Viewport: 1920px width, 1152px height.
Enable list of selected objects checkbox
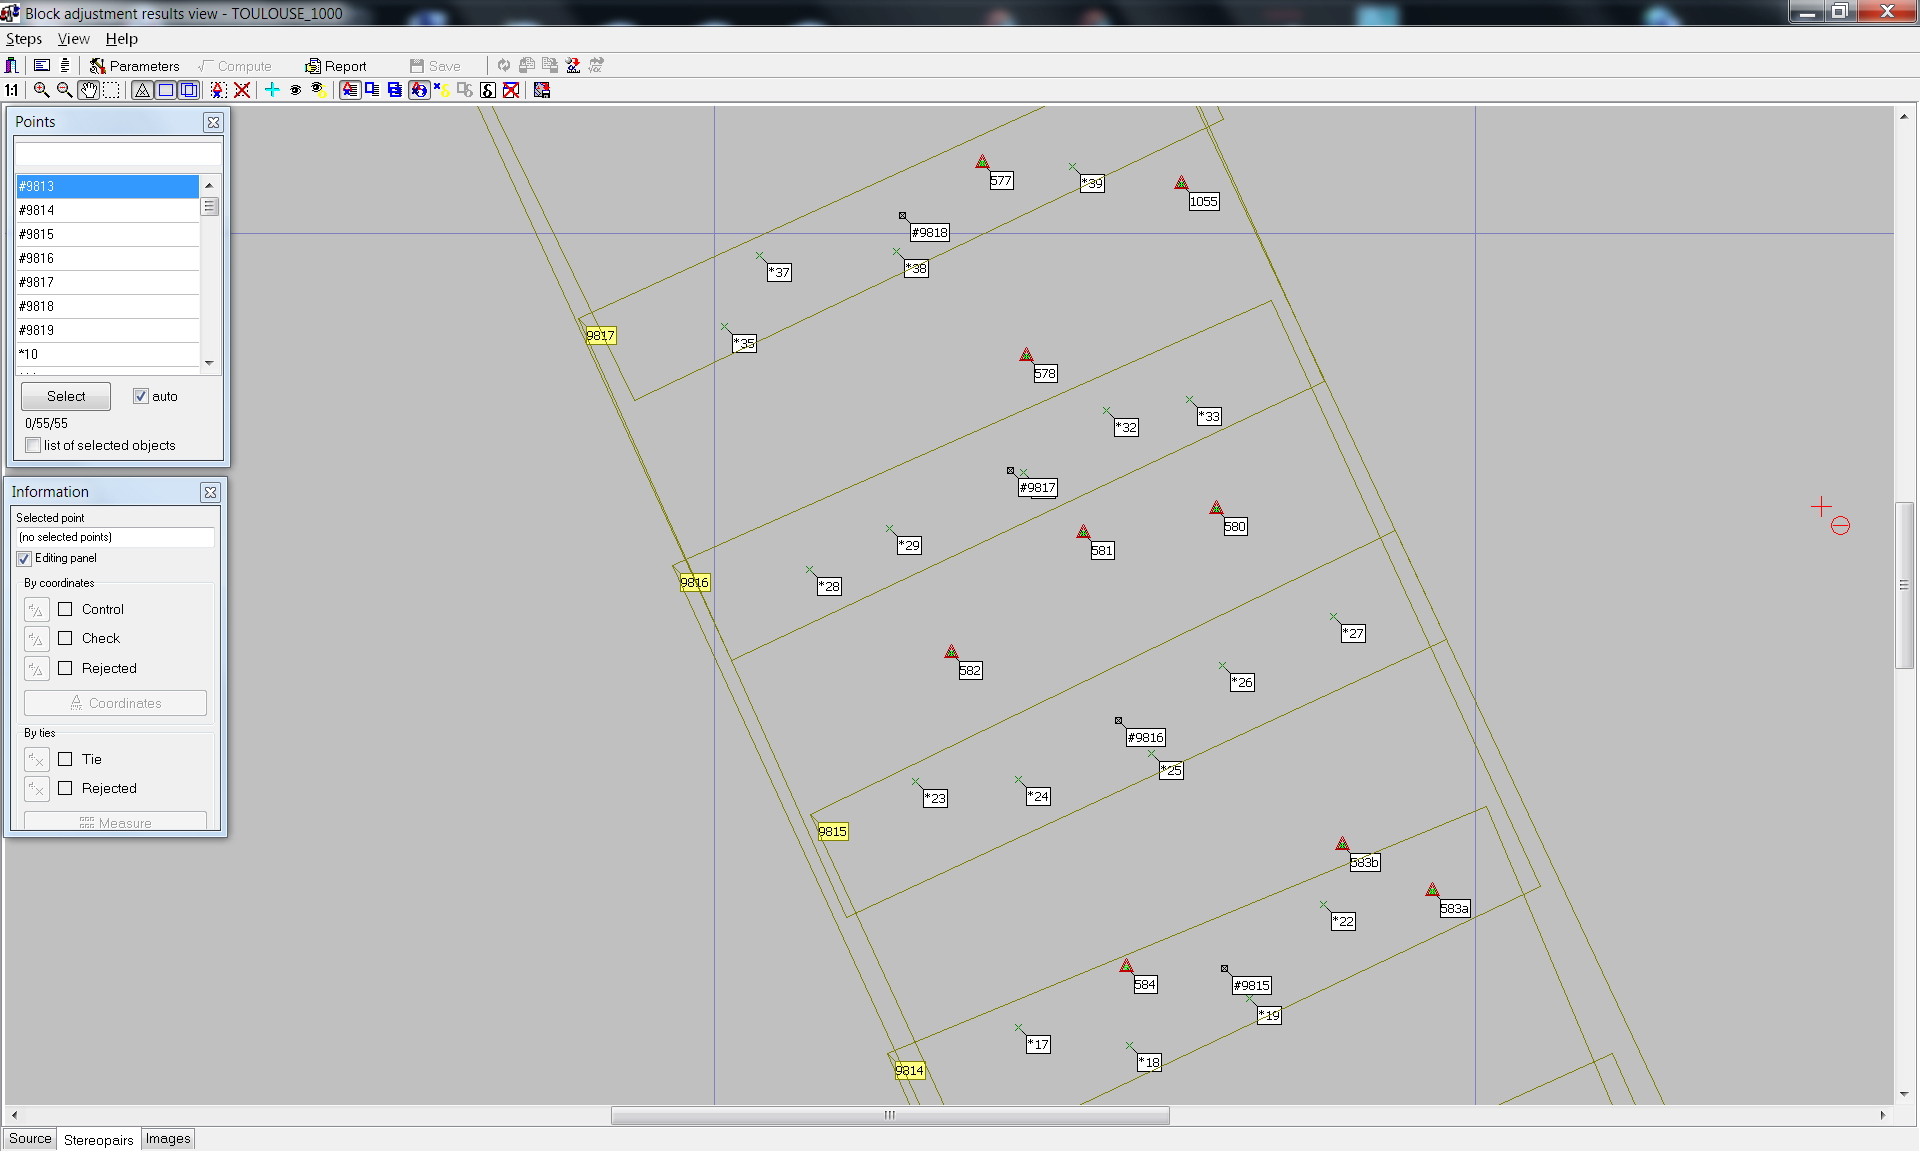coord(33,445)
